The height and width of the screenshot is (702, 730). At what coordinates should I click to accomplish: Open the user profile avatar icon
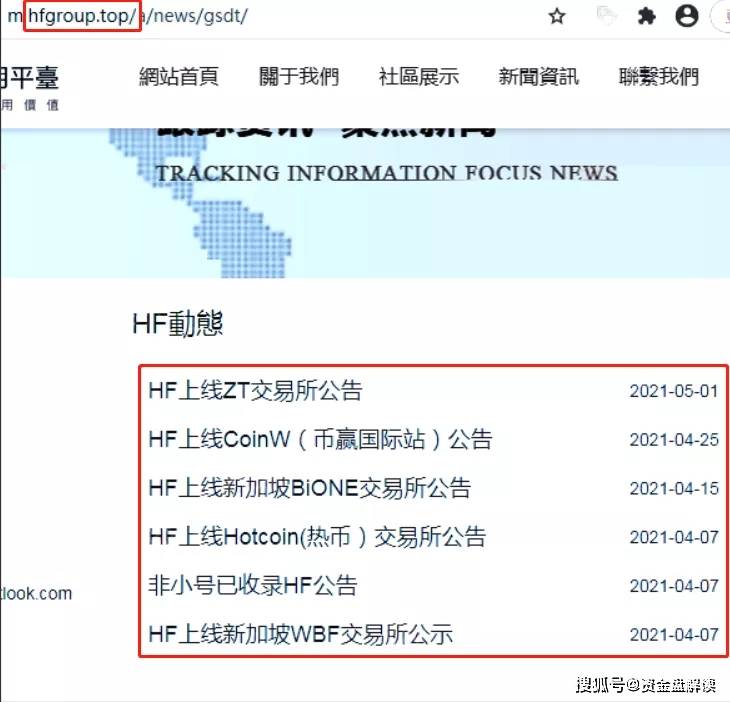686,17
